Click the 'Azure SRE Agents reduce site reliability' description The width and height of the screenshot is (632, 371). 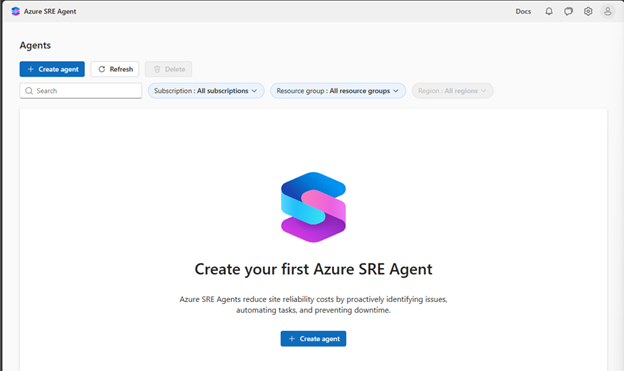click(313, 304)
